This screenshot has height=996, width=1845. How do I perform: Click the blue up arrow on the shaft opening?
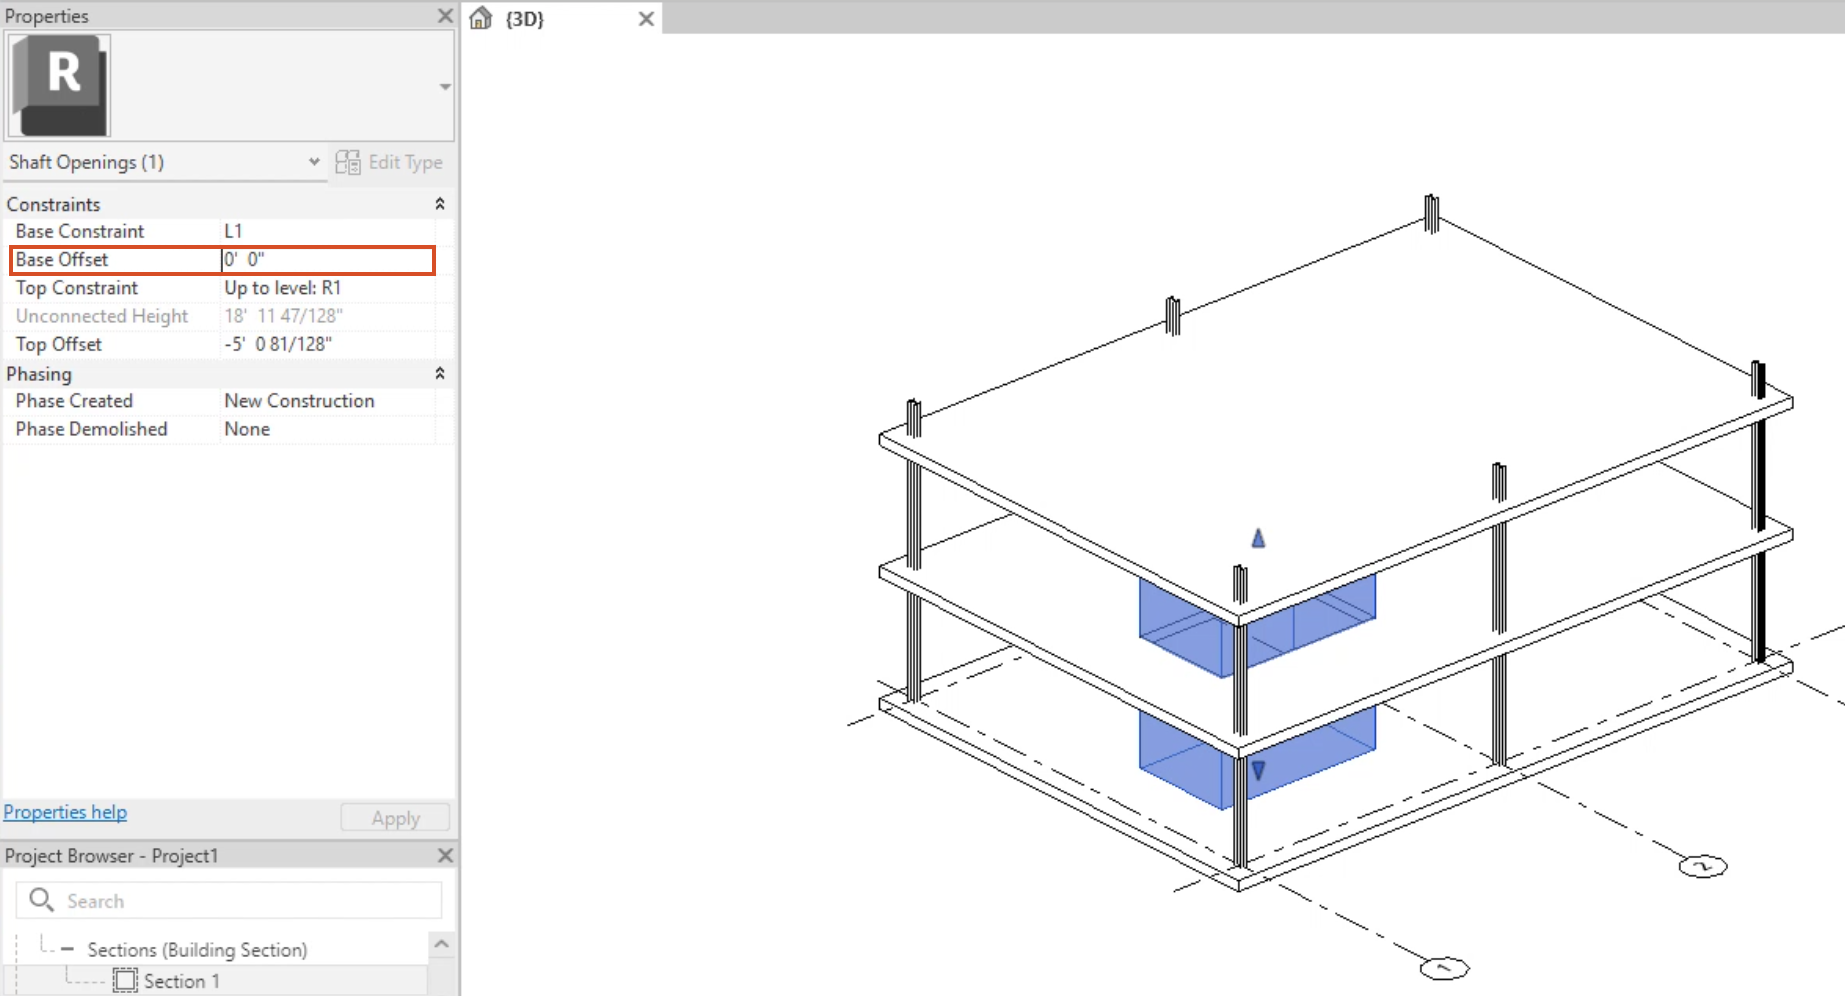pyautogui.click(x=1257, y=537)
